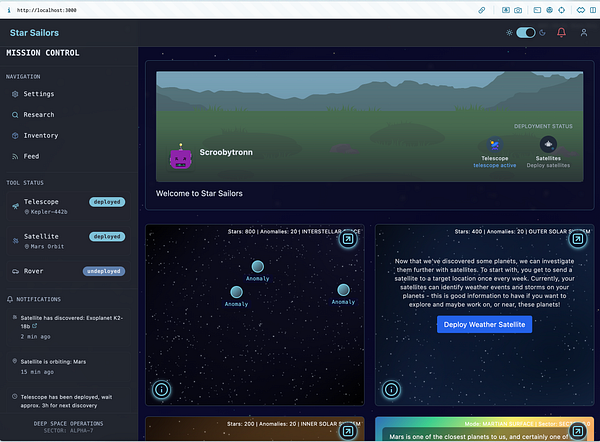Click the 2 min ago timestamp
This screenshot has height=442, width=600.
35,337
